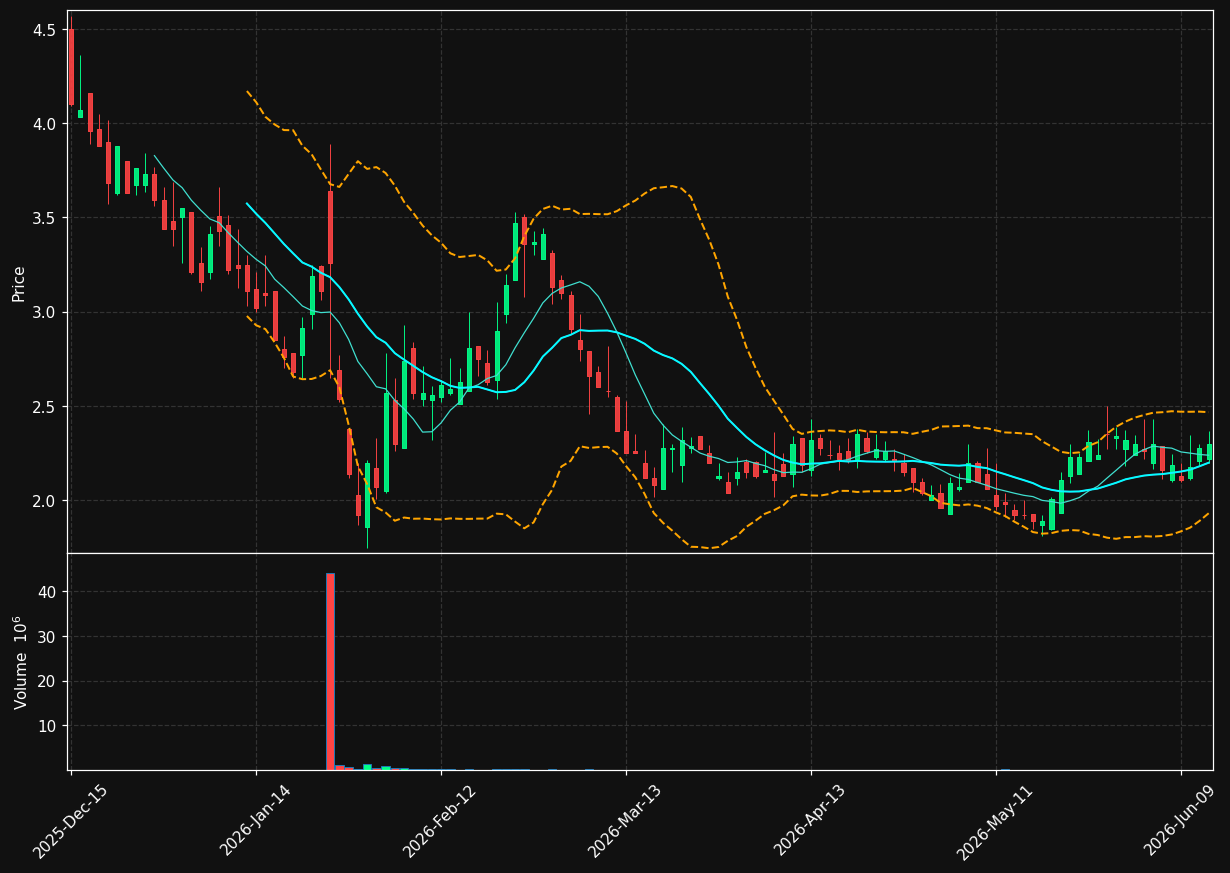
Task: Click the 3.5 price axis tick
Action: coord(45,218)
